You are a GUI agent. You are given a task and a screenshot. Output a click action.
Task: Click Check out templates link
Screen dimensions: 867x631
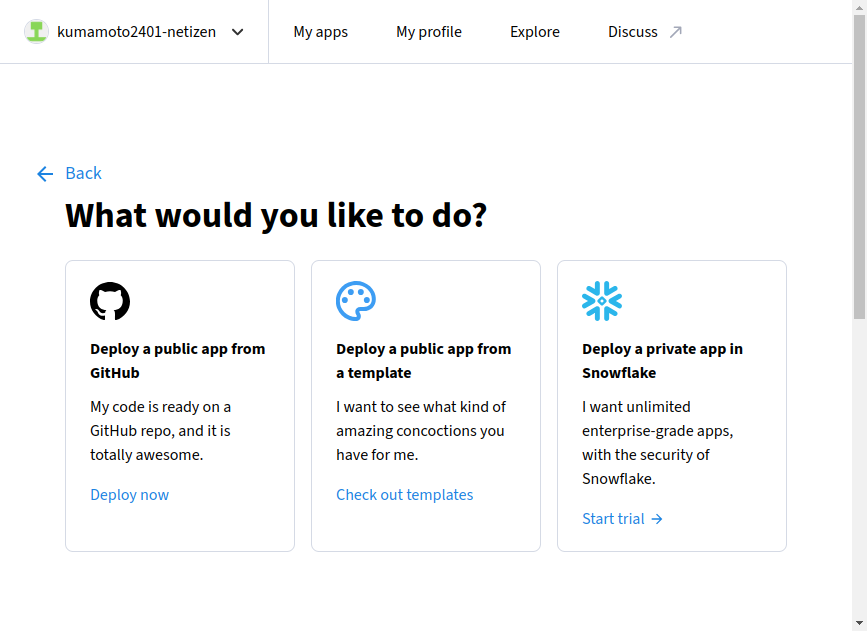pyautogui.click(x=404, y=495)
